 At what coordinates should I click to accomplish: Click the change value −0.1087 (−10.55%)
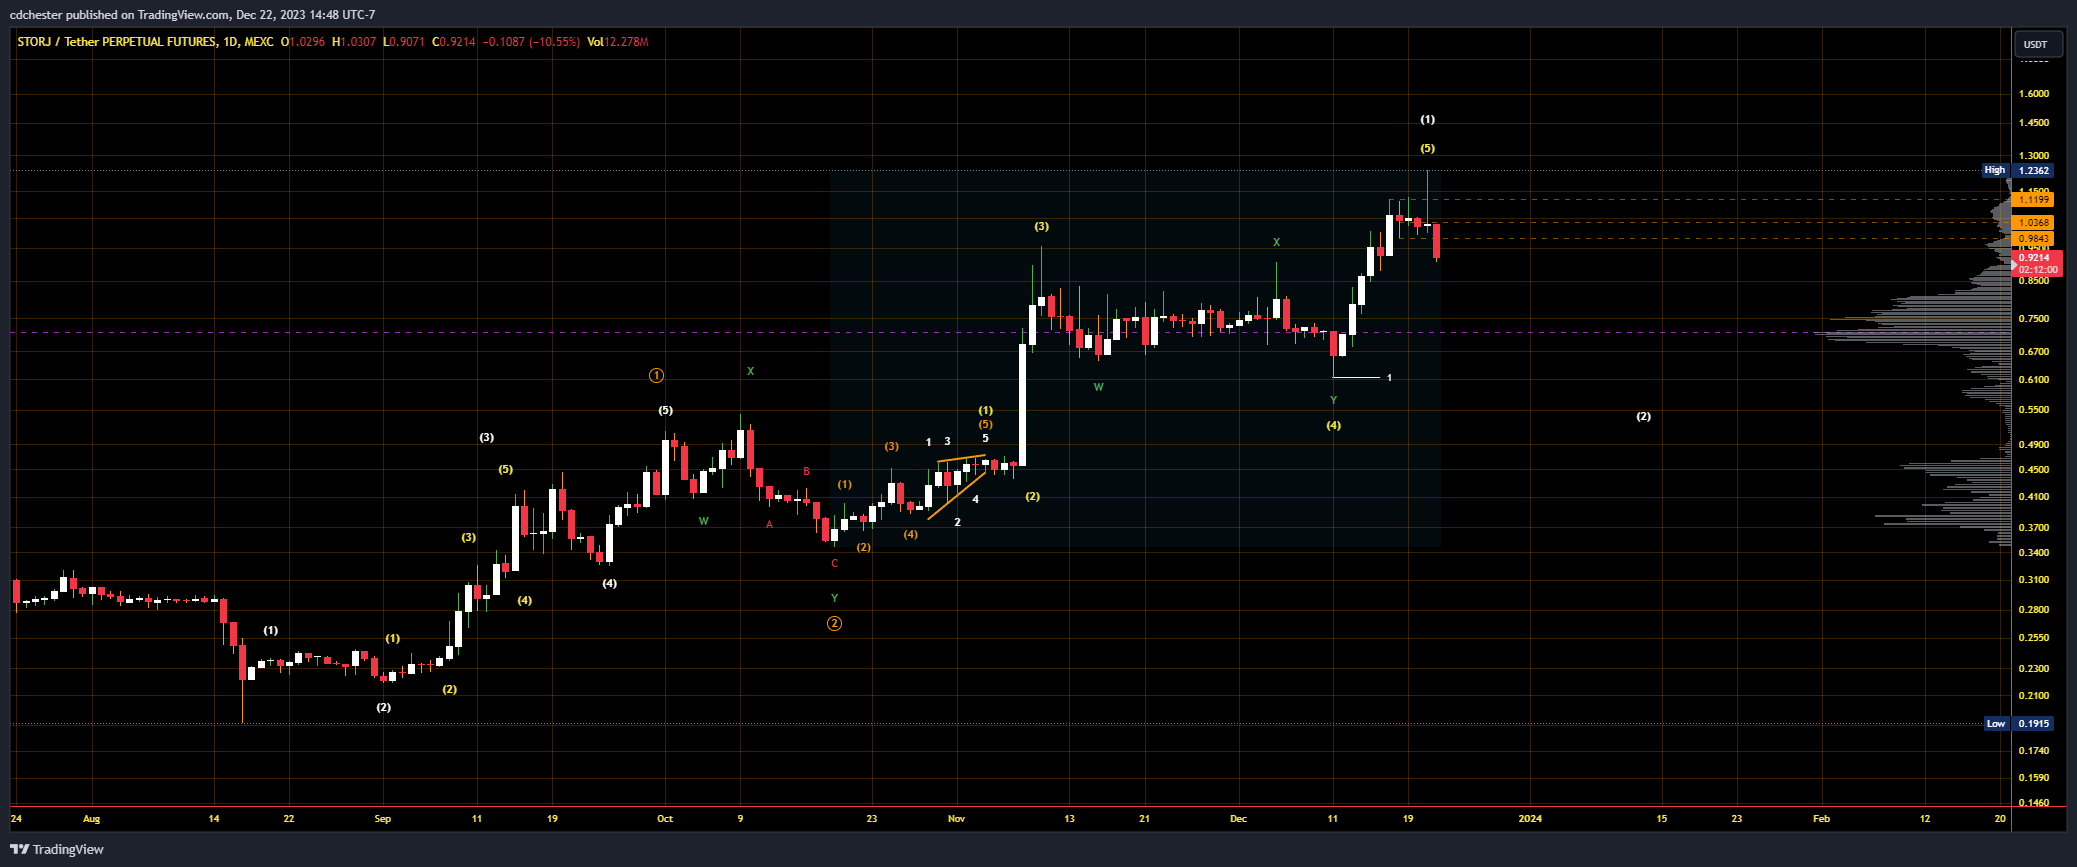(x=531, y=42)
